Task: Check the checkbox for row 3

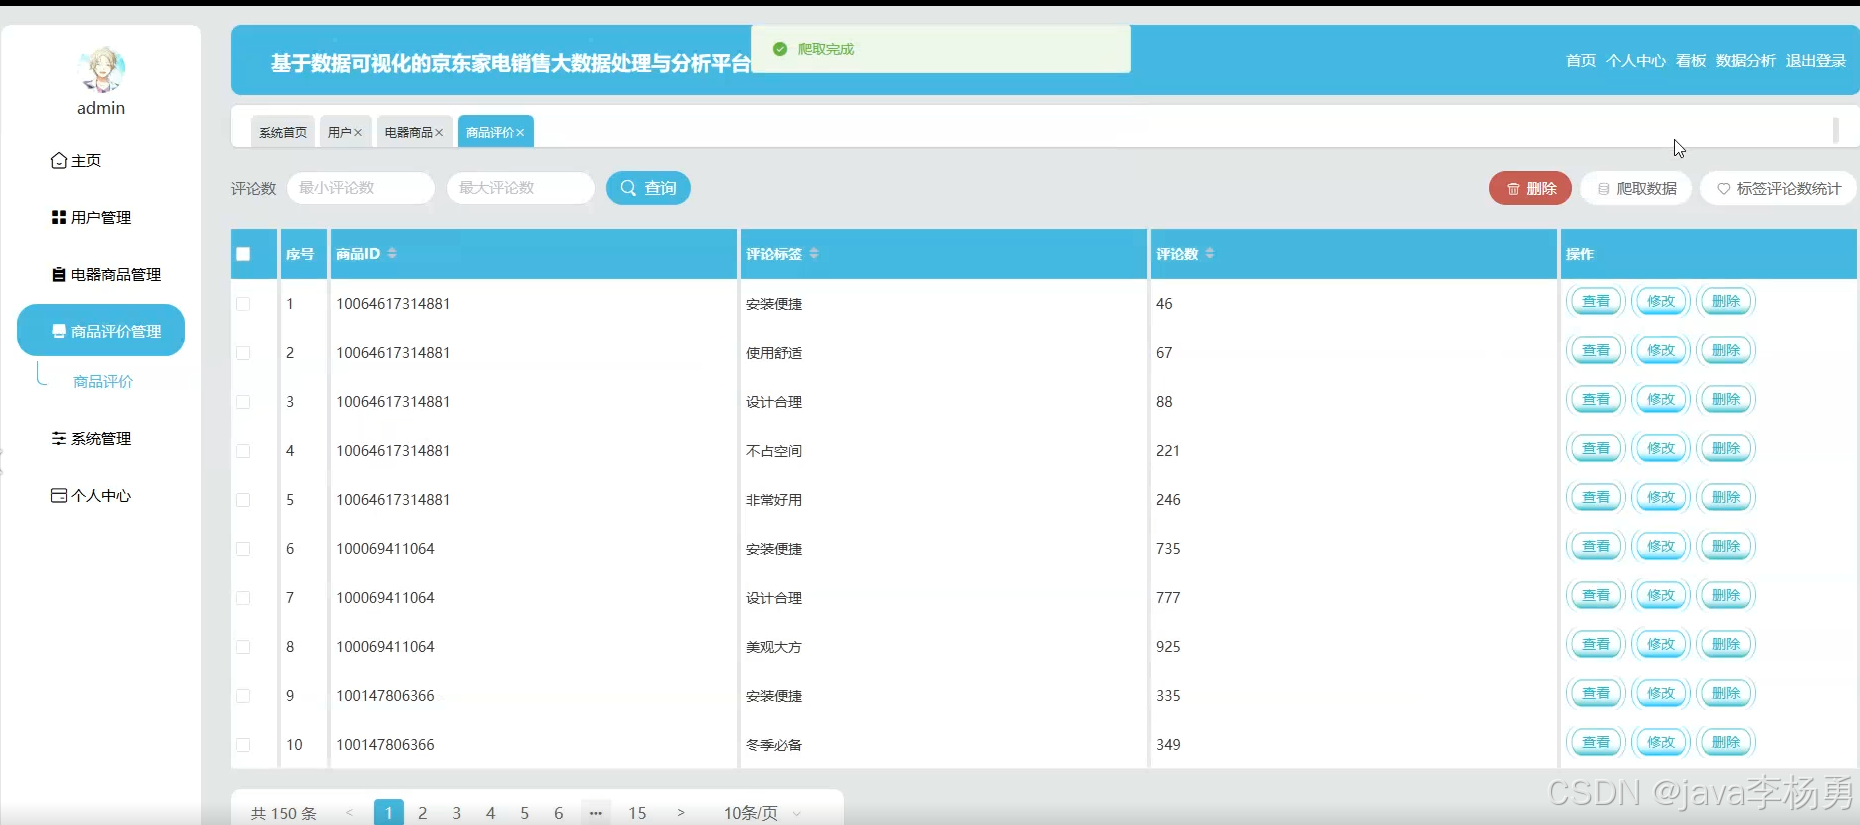Action: (243, 402)
